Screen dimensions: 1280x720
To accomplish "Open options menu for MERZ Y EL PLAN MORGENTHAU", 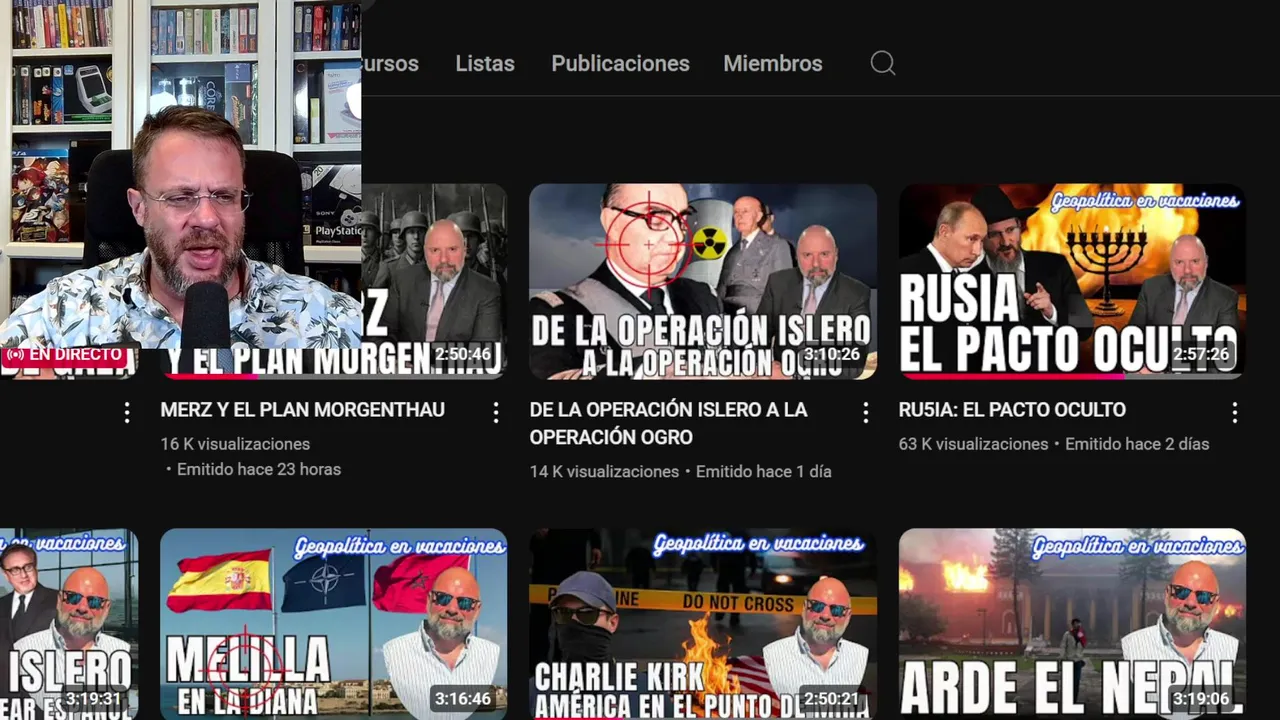I will click(495, 412).
